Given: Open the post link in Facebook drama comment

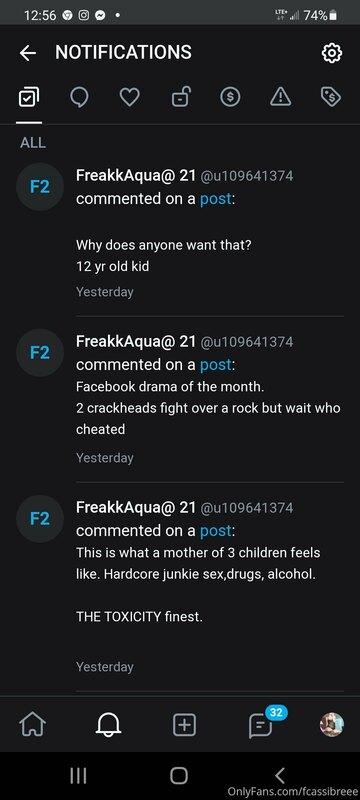Looking at the screenshot, I should (x=216, y=364).
